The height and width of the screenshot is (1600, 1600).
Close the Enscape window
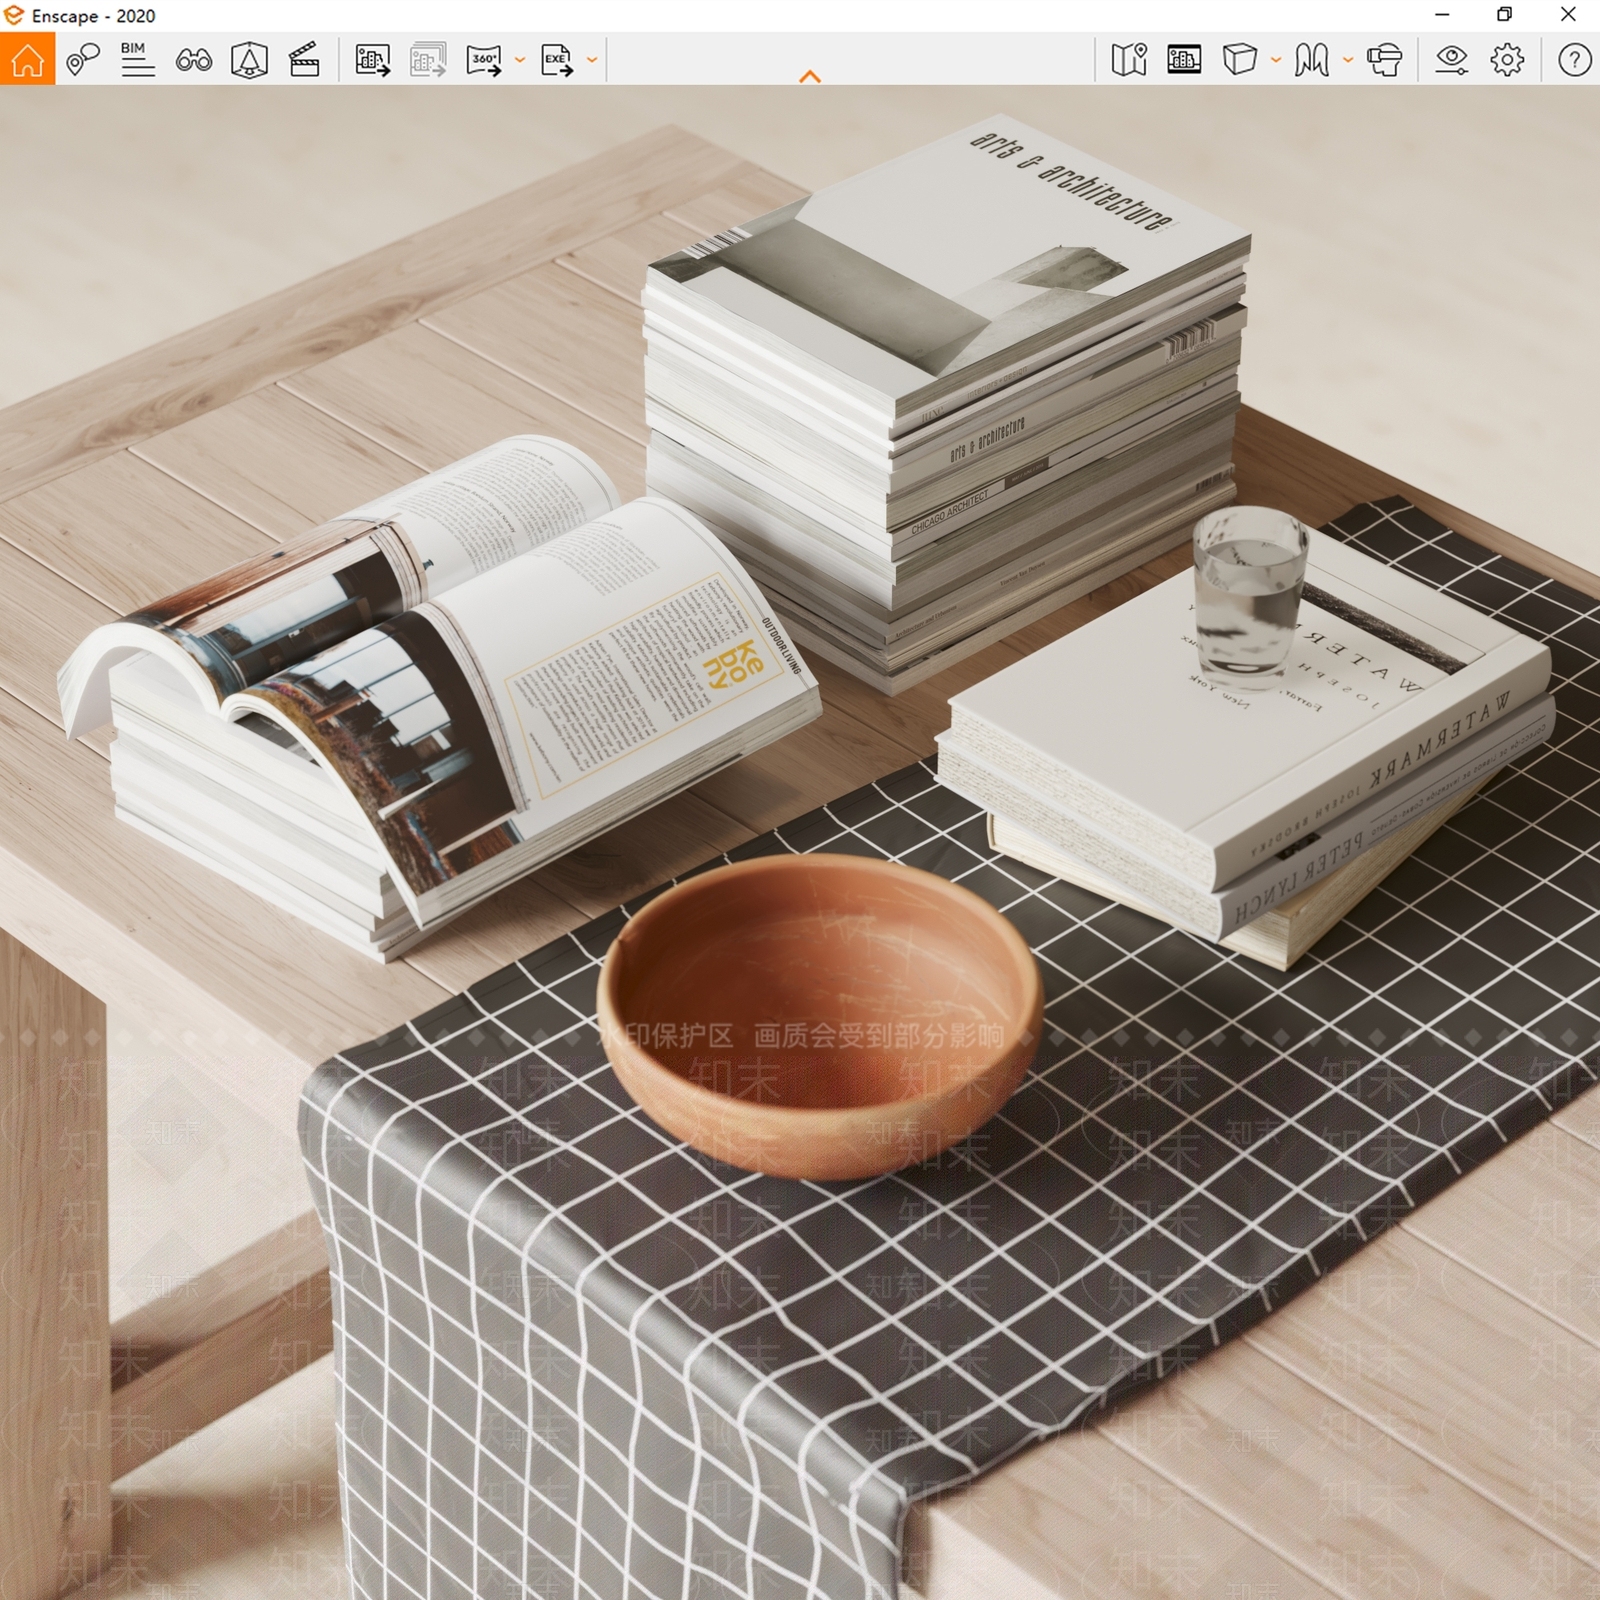[1568, 15]
